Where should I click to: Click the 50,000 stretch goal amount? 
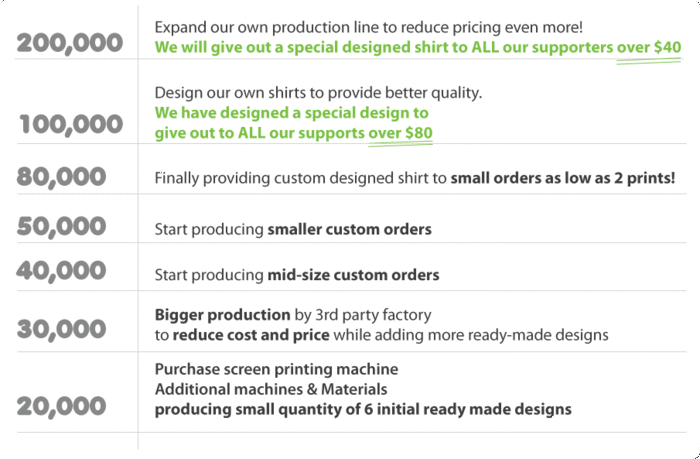pos(61,226)
